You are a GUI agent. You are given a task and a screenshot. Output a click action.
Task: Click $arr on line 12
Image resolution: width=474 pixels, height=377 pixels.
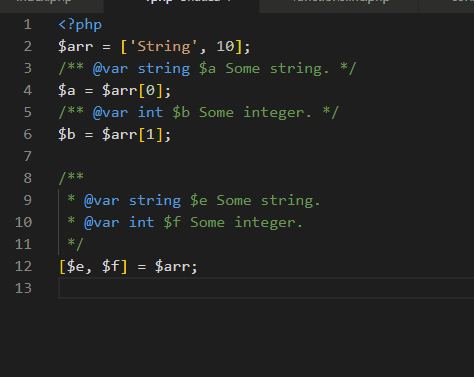click(172, 267)
